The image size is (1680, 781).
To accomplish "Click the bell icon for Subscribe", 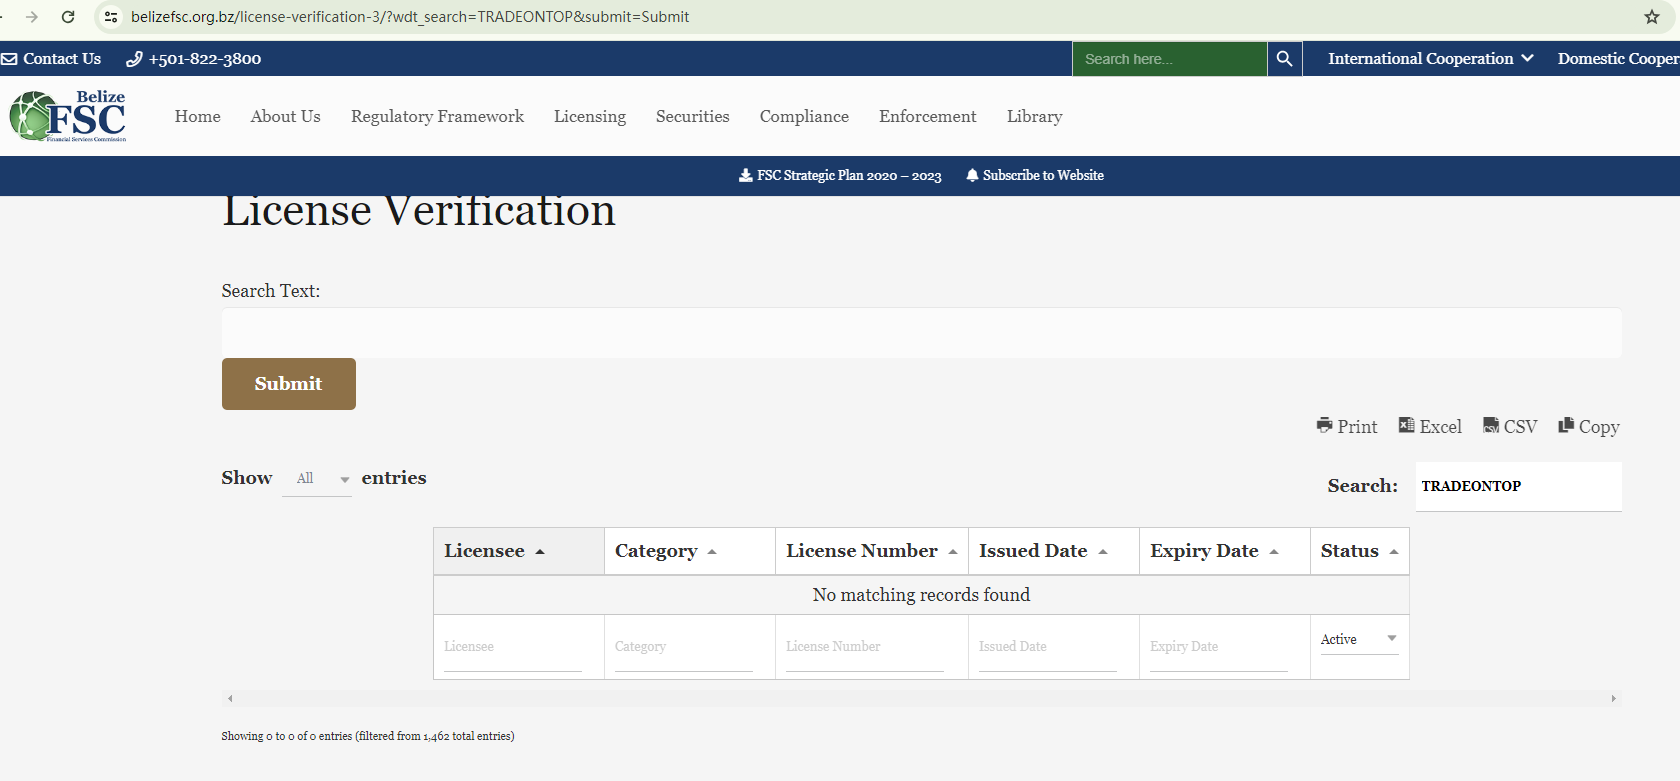I will coord(972,175).
